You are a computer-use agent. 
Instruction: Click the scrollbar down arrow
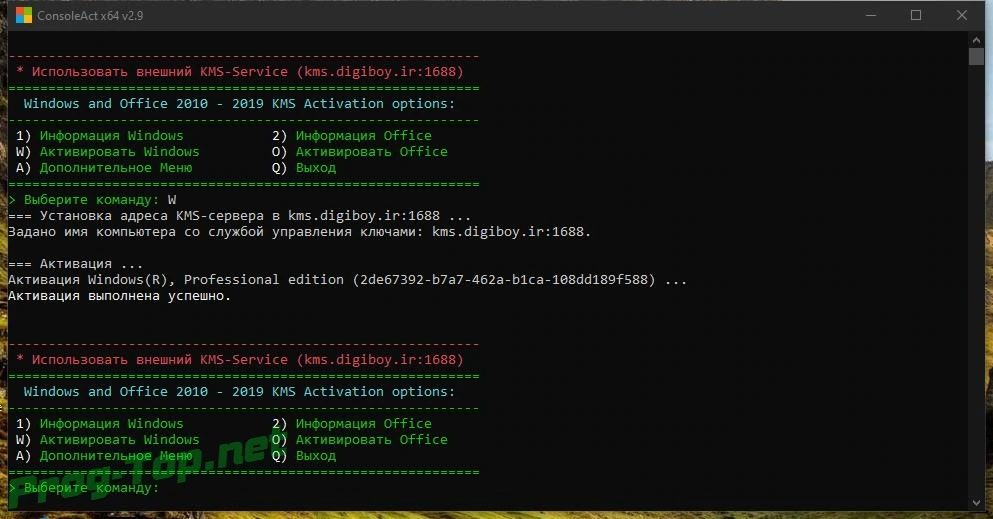(x=976, y=503)
